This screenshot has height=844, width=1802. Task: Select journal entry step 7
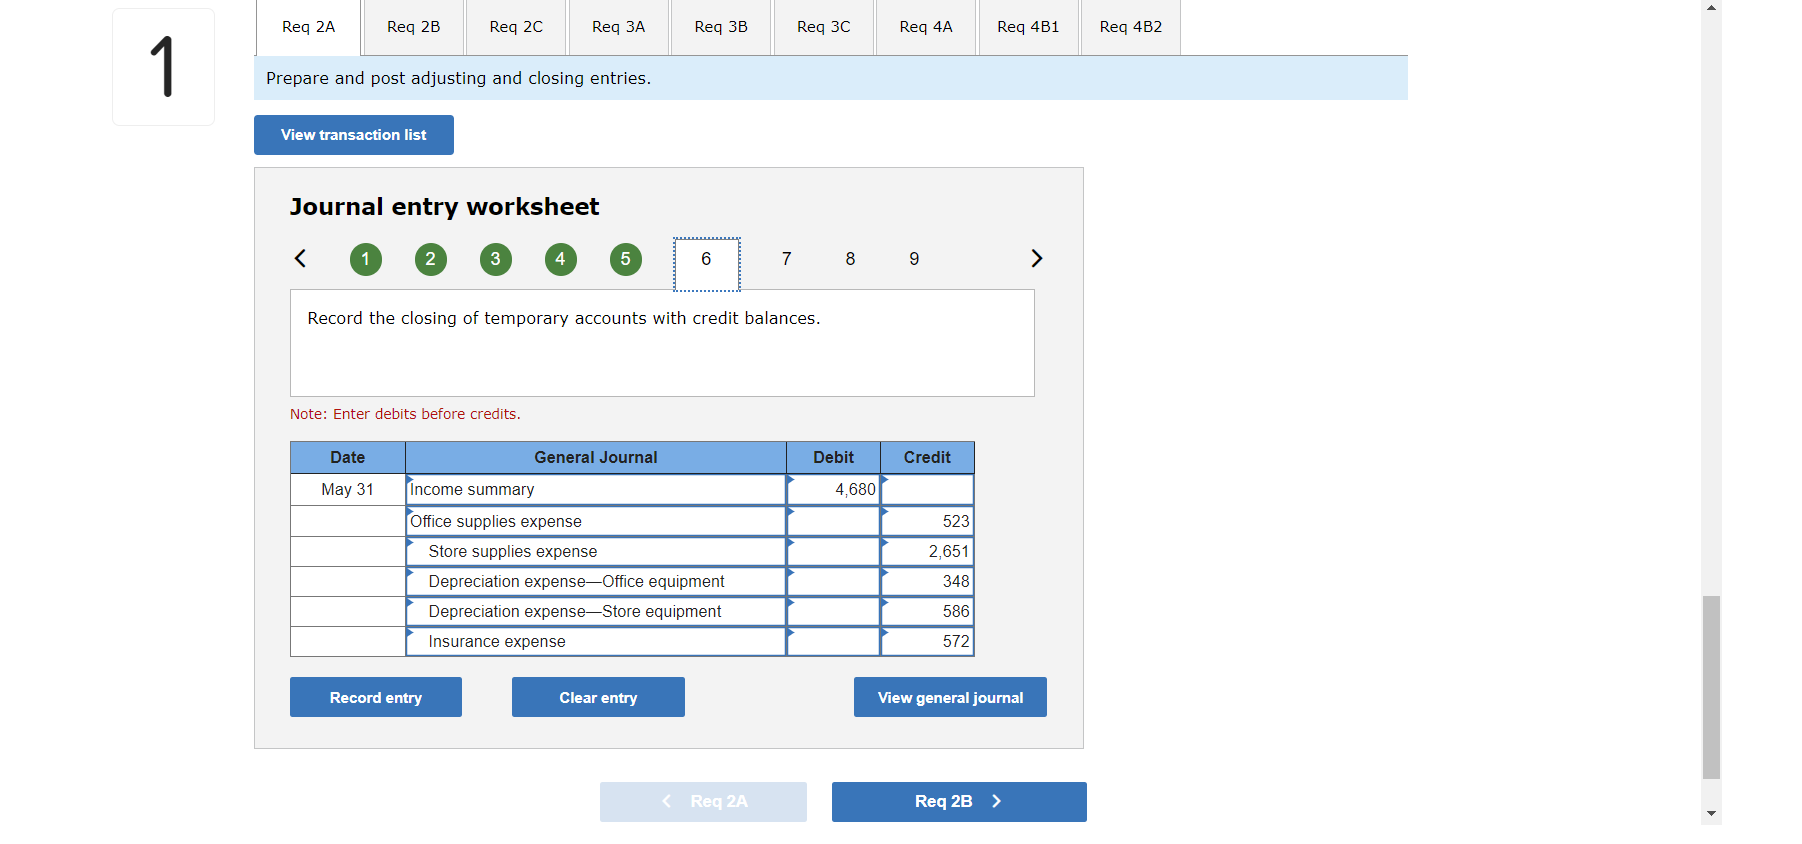tap(787, 259)
